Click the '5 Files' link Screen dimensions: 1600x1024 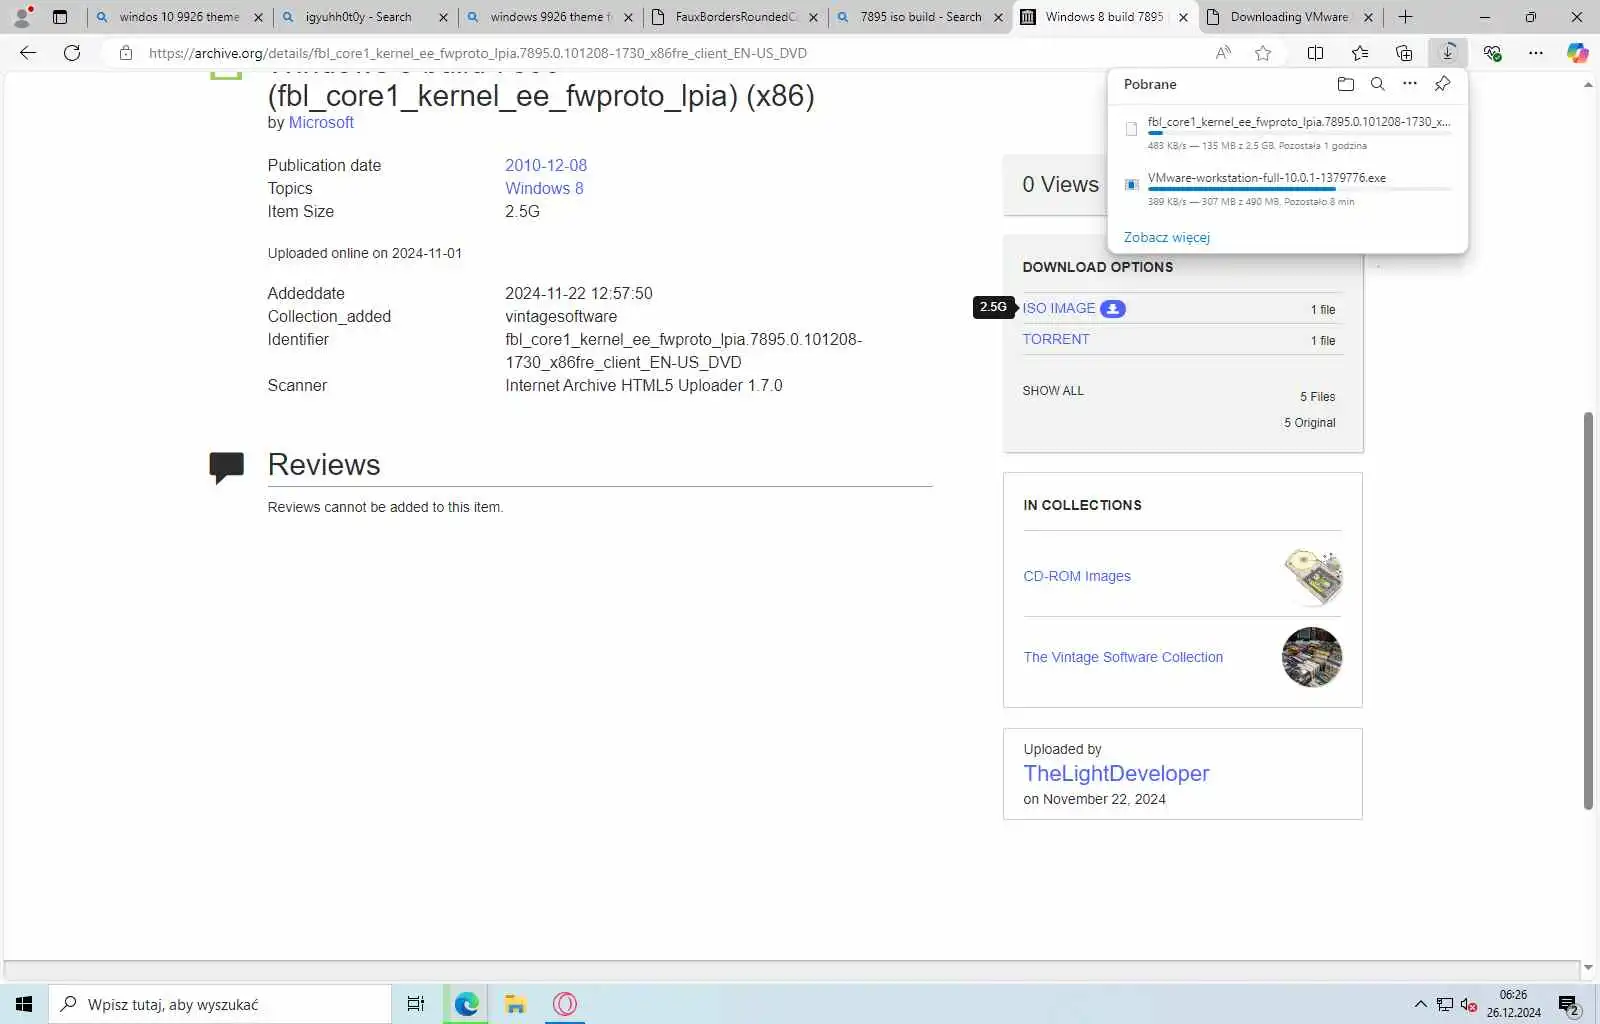[1317, 397]
